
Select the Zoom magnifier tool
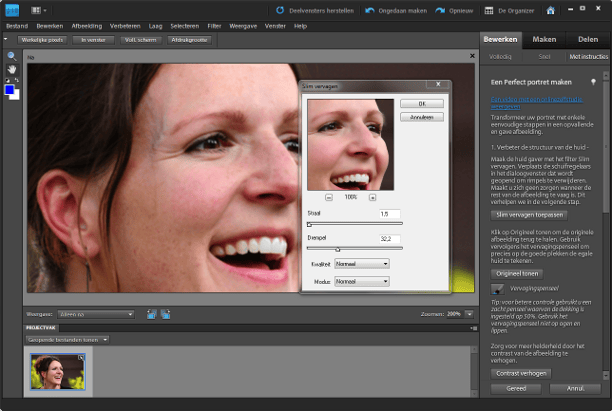point(10,54)
